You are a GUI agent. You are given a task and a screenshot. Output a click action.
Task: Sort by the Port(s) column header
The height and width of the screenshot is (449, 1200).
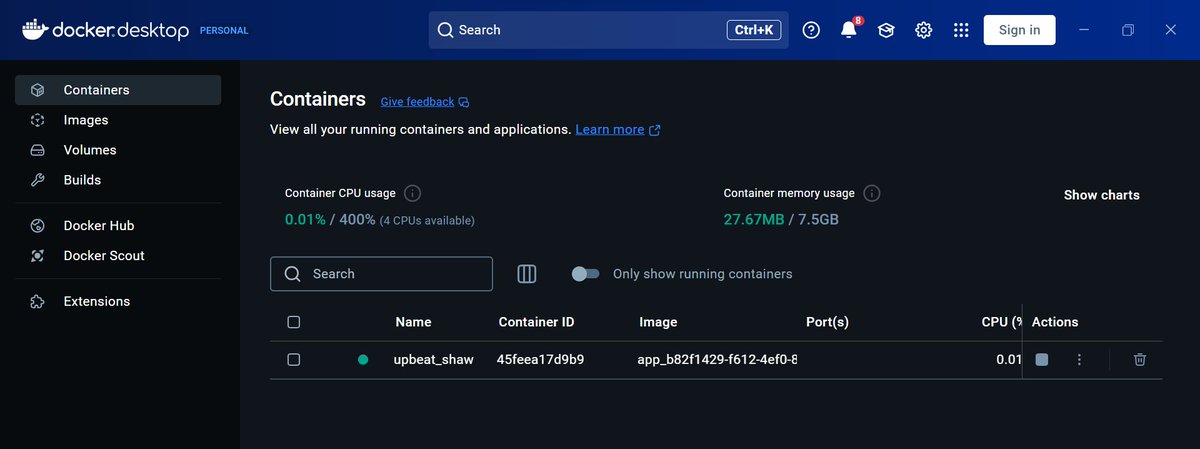coord(827,322)
